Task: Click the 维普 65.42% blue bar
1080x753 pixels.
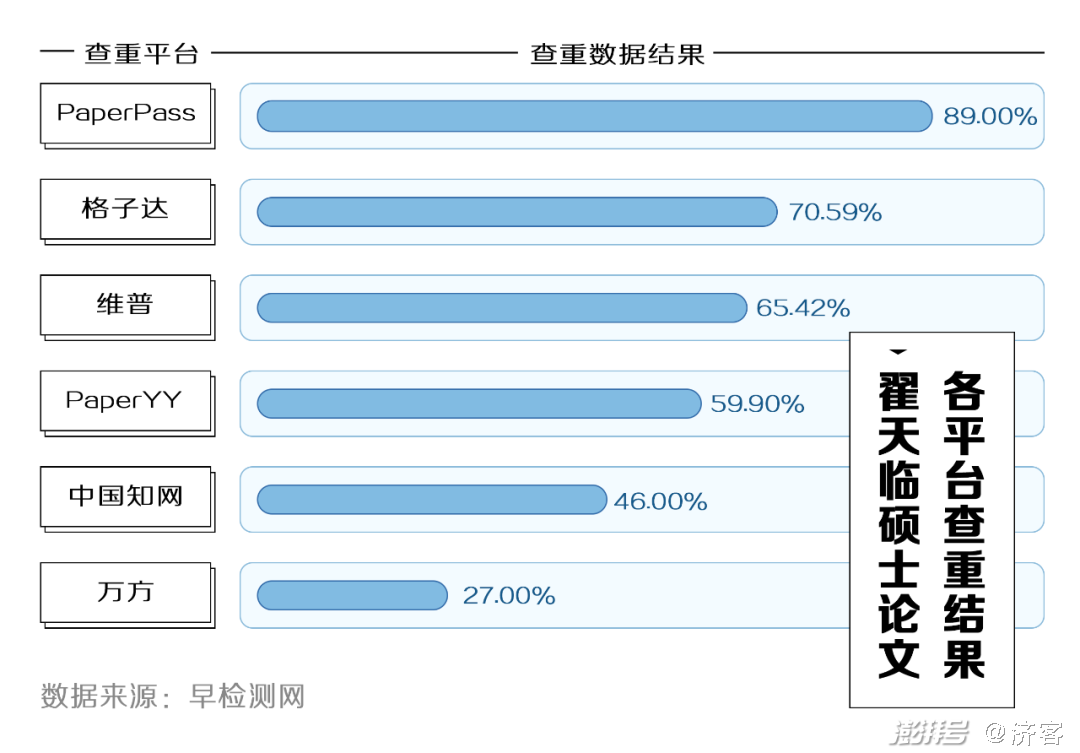Action: coord(501,307)
